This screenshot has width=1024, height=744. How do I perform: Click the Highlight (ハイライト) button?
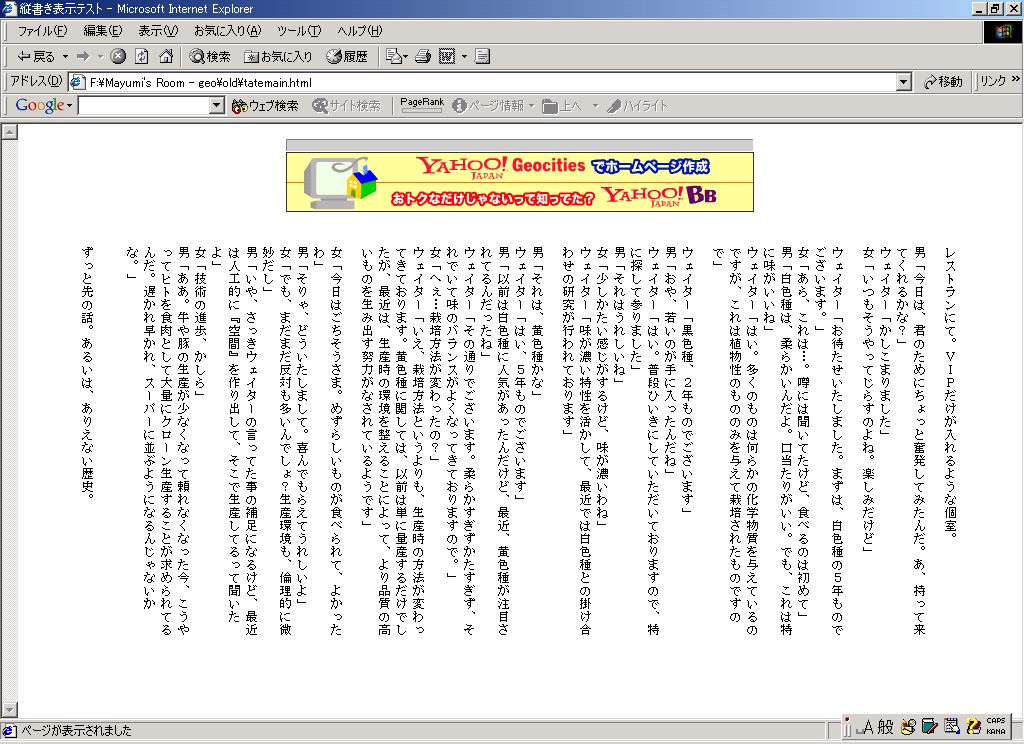tap(637, 106)
